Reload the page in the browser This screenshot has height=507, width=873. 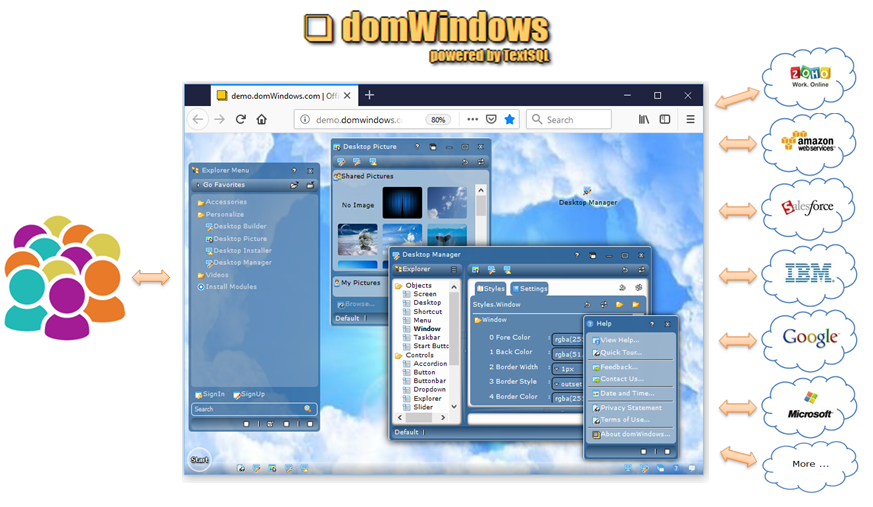coord(241,119)
